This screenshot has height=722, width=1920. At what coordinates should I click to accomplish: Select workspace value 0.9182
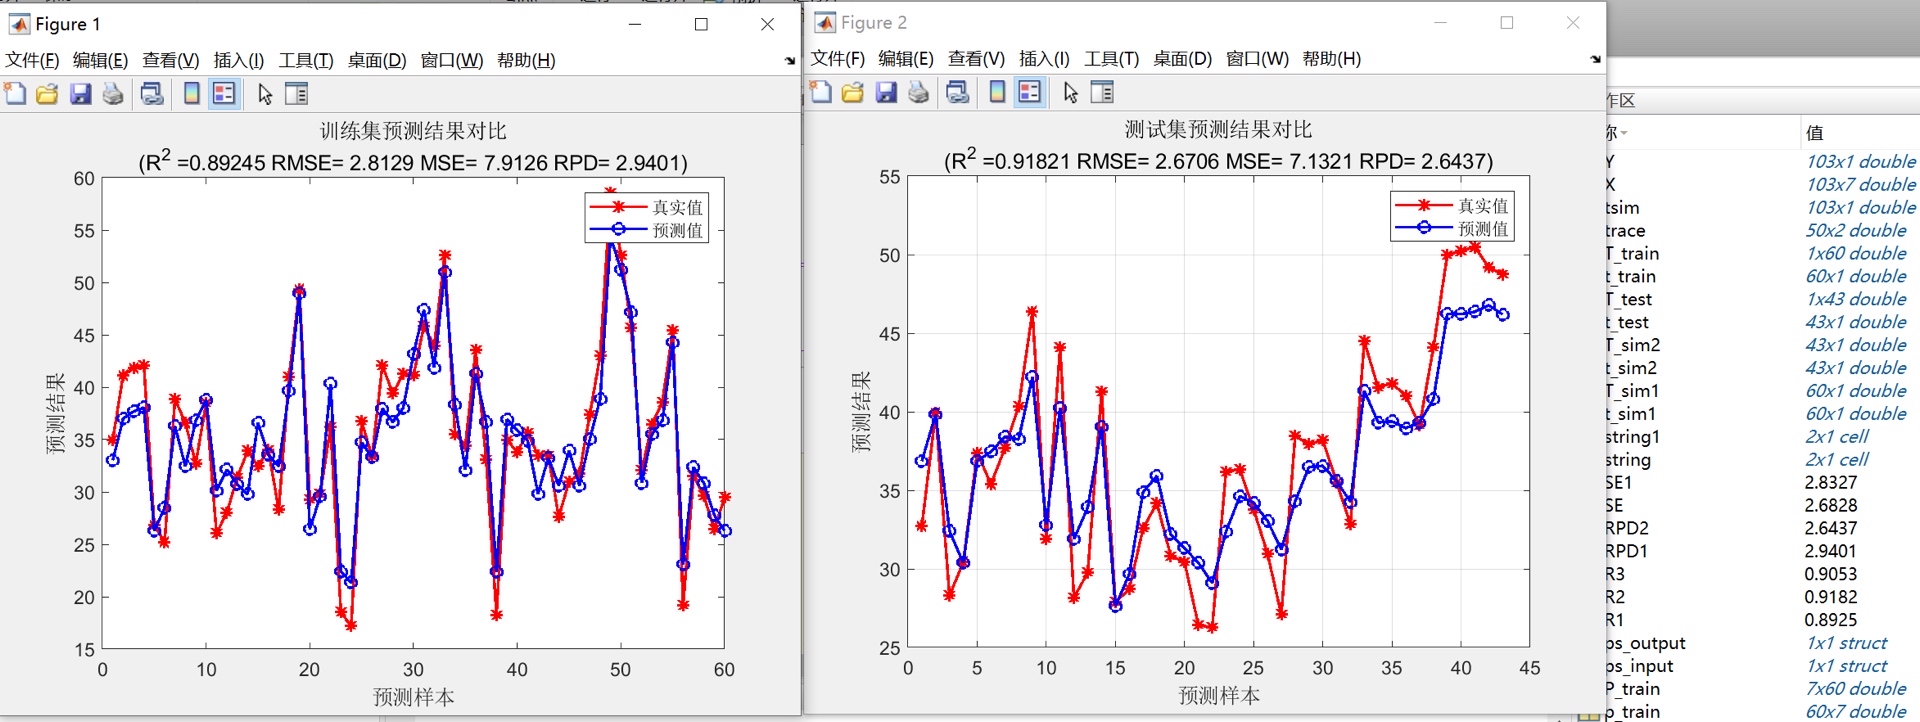pyautogui.click(x=1830, y=597)
